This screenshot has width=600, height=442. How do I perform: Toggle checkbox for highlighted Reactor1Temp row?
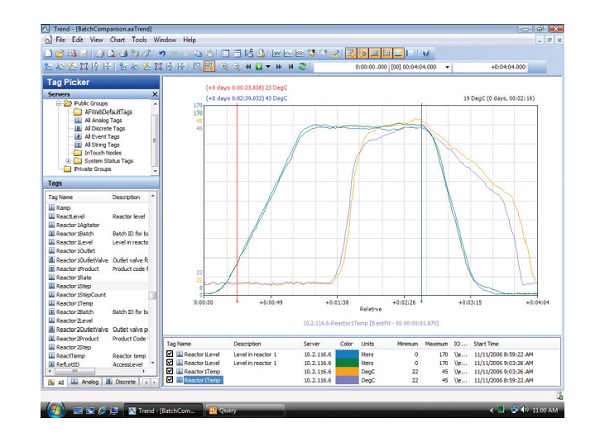coord(170,381)
